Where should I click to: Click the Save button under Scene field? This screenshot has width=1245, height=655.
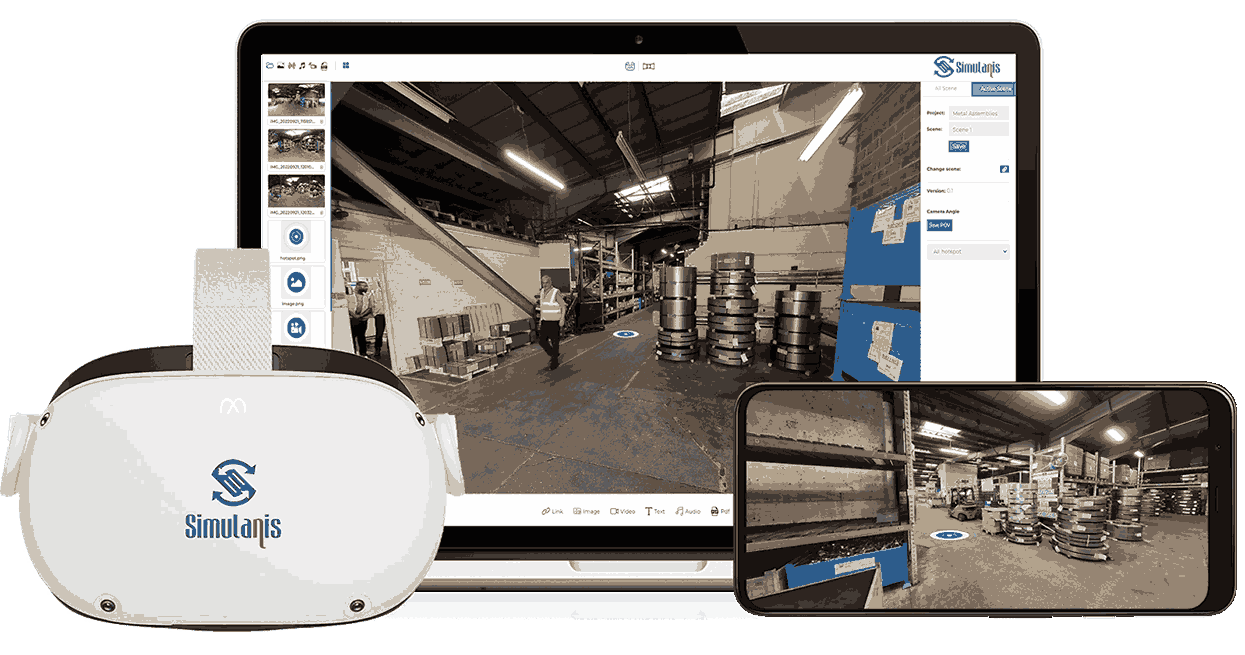coord(958,145)
